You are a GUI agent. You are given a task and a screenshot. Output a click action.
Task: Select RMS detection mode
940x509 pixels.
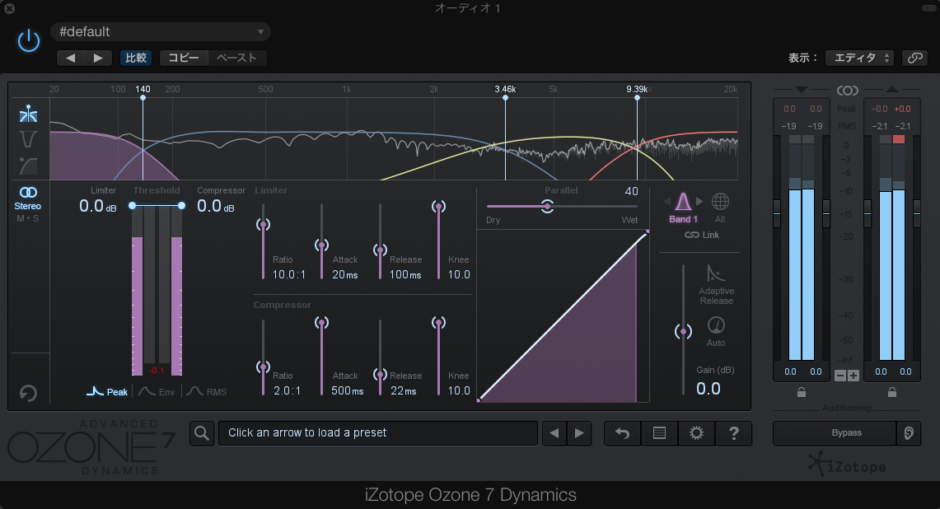[206, 392]
